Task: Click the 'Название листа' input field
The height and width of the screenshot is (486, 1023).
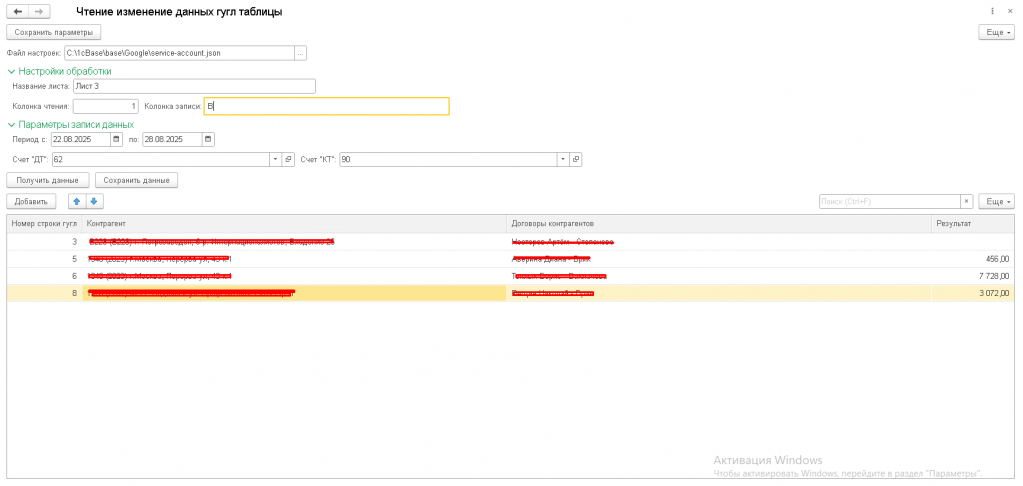Action: [200, 86]
